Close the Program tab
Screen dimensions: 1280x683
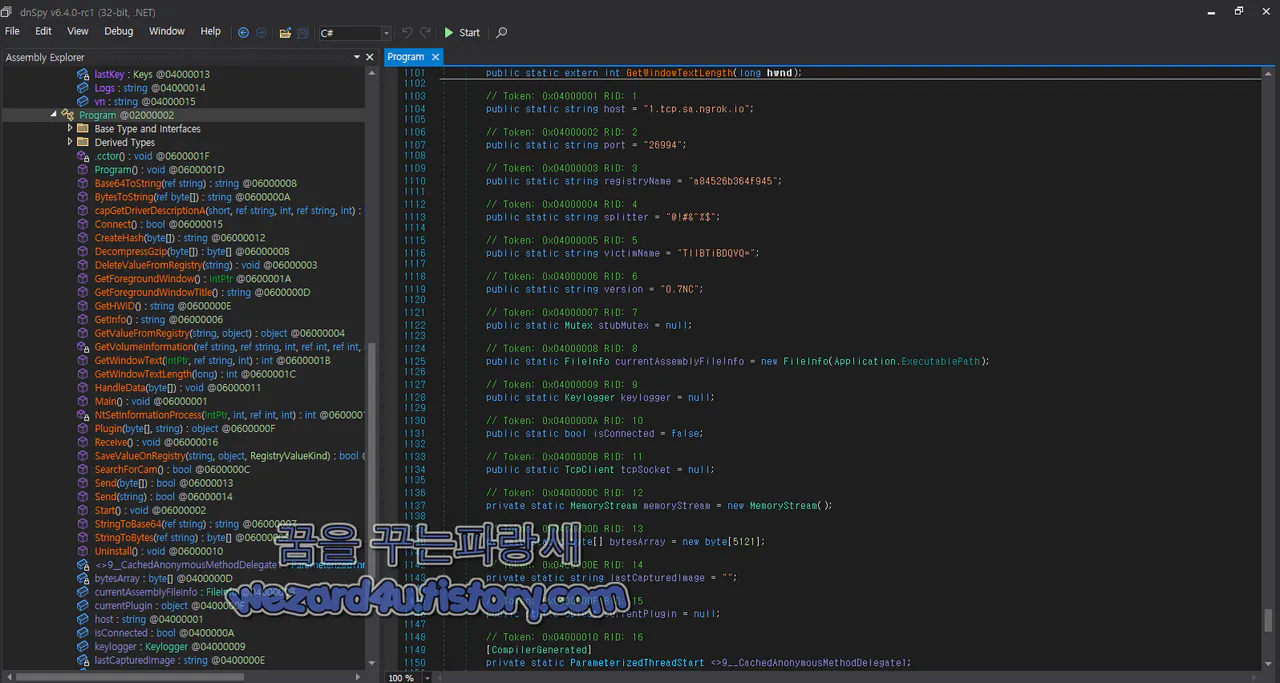(436, 57)
